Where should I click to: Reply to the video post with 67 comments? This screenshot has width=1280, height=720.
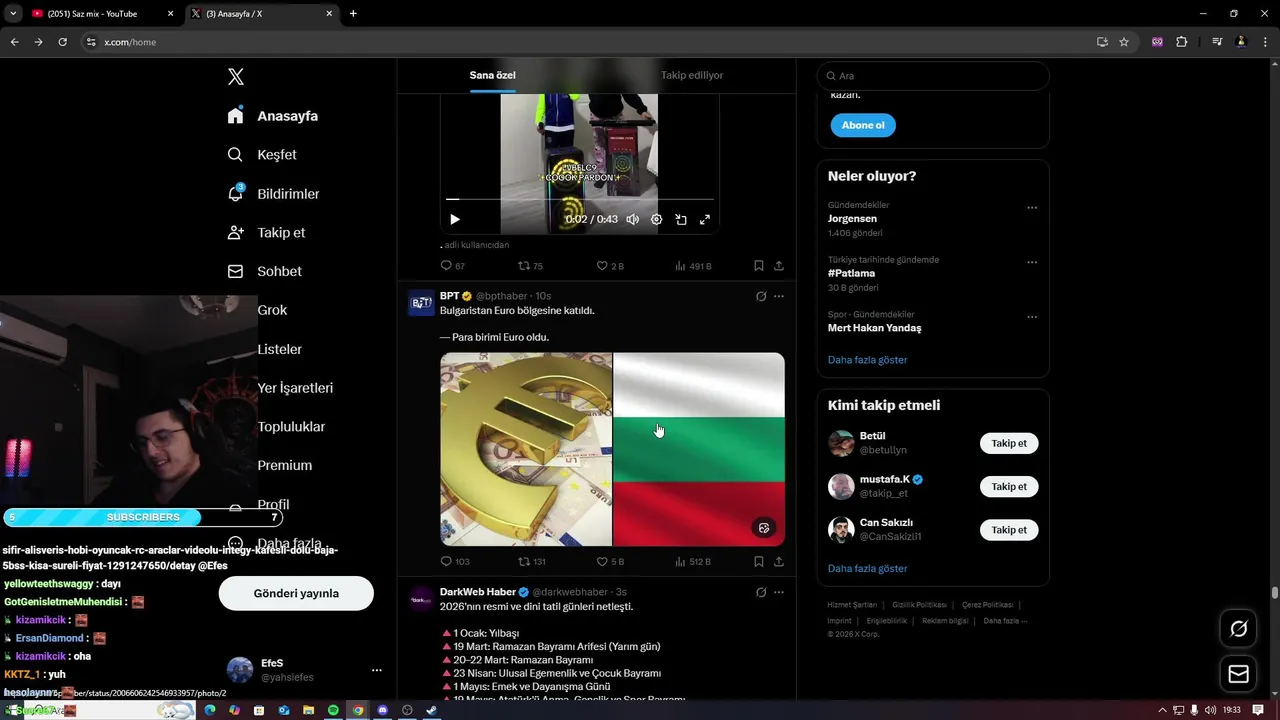click(453, 266)
